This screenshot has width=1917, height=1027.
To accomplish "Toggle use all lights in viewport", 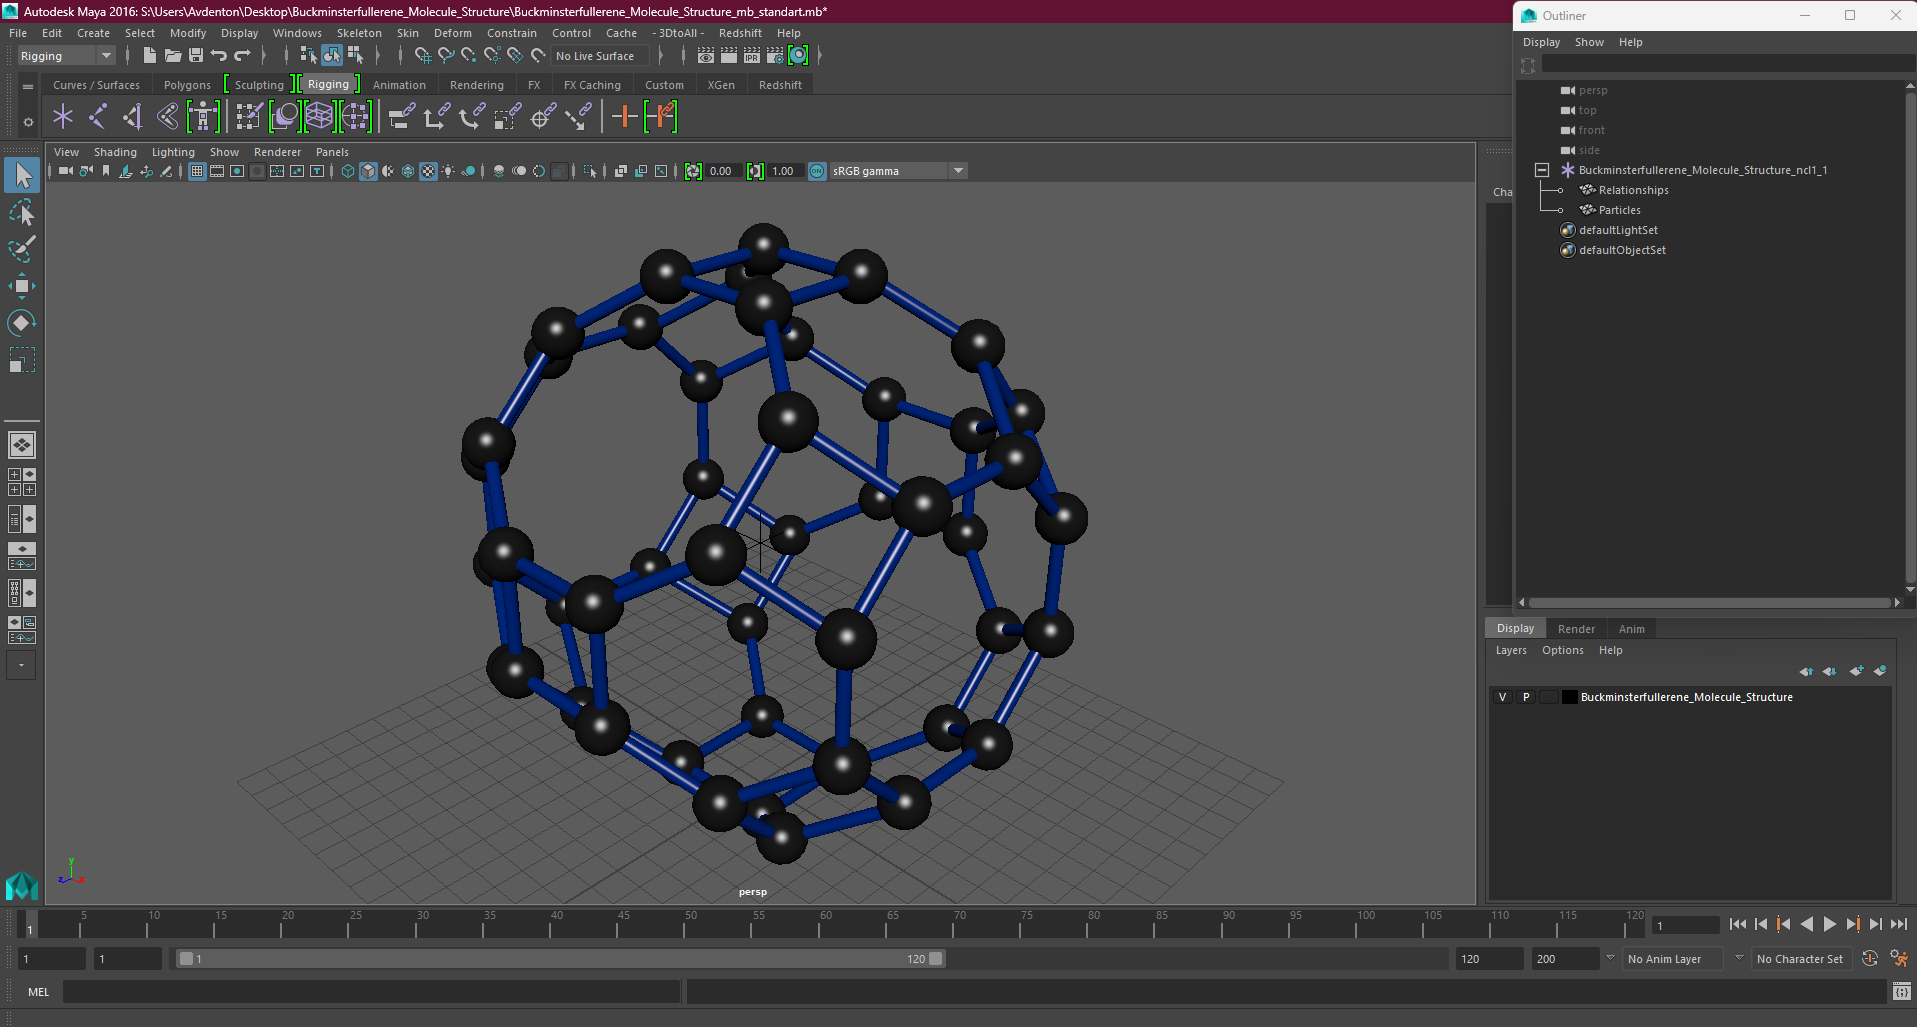I will (448, 171).
